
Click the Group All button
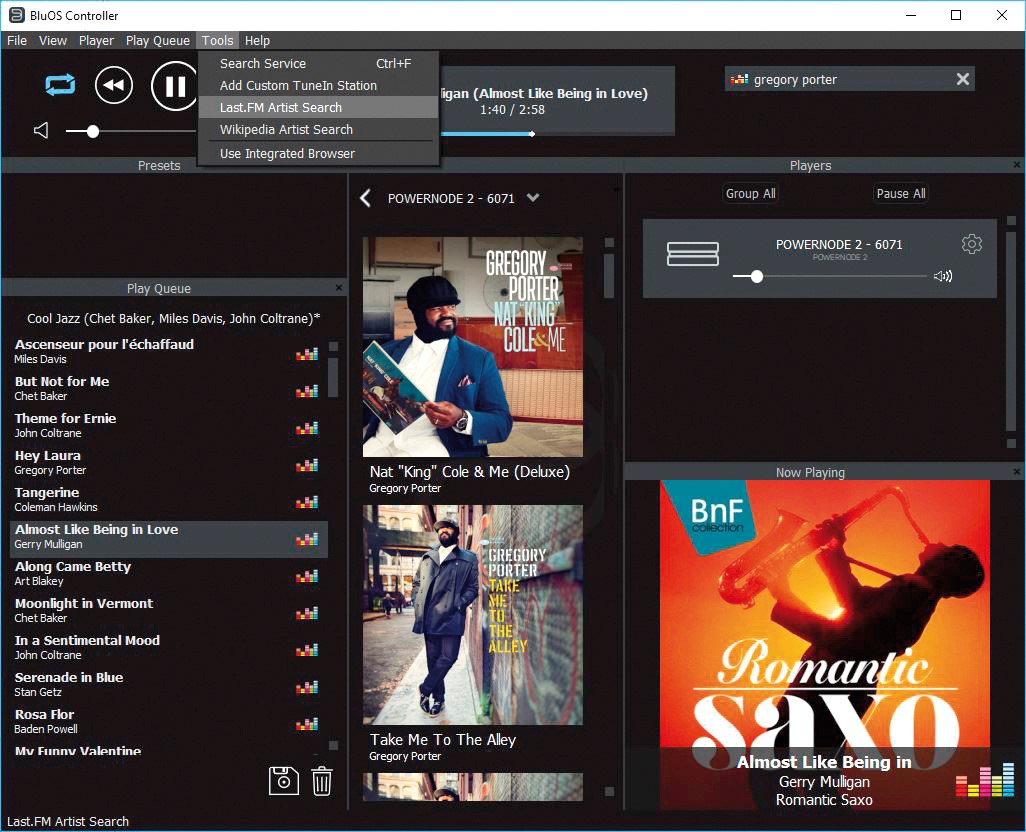coord(751,194)
